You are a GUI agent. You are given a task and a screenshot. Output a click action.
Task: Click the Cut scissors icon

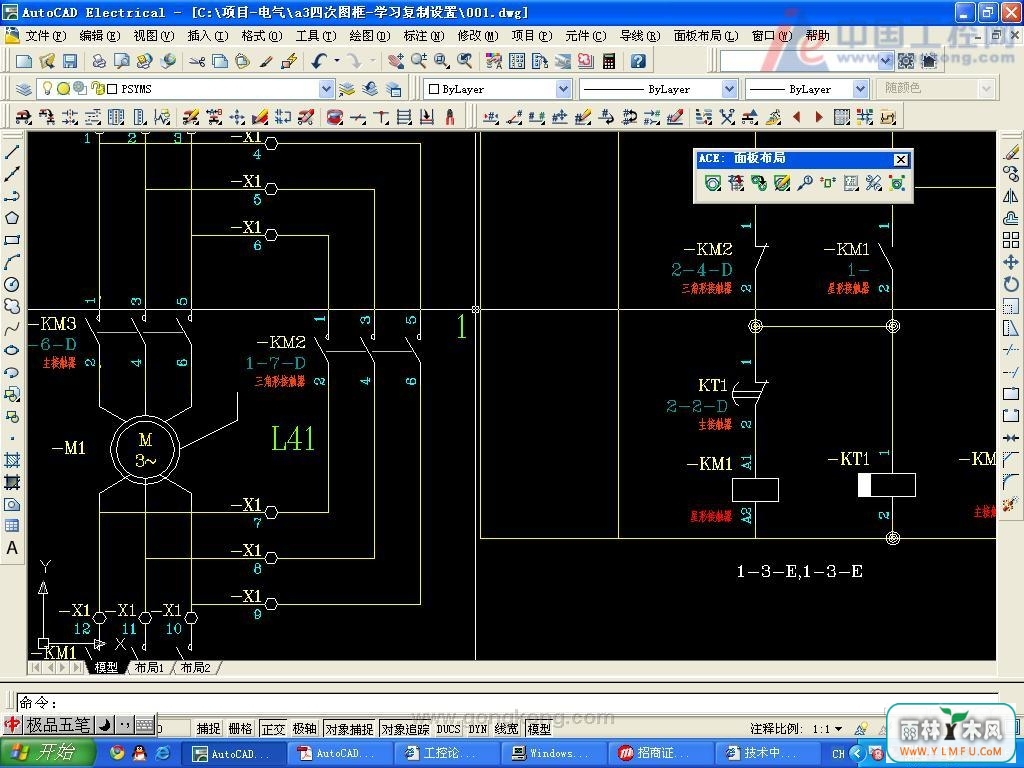197,61
